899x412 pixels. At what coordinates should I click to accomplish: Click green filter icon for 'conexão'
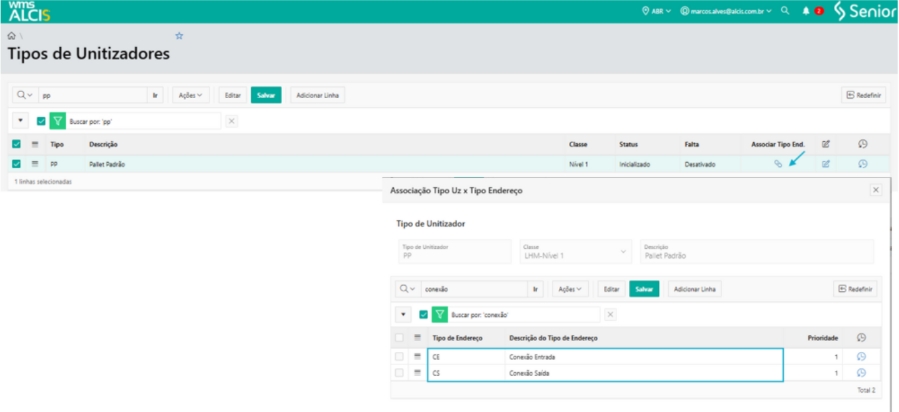[440, 314]
